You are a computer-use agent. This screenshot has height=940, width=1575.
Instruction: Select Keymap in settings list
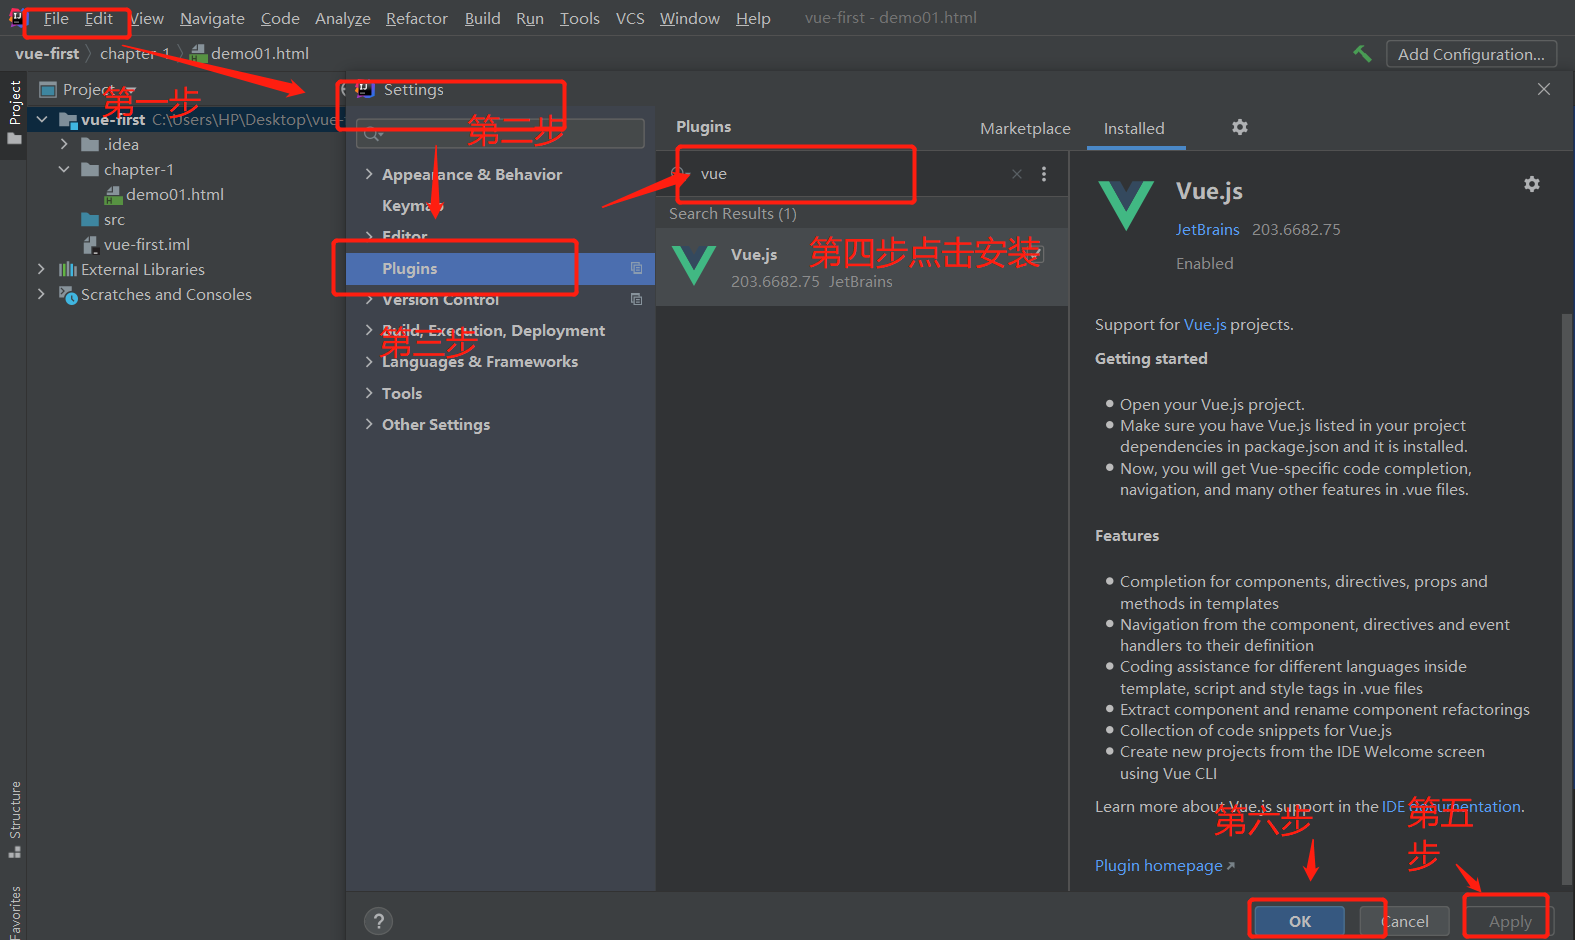click(x=413, y=206)
